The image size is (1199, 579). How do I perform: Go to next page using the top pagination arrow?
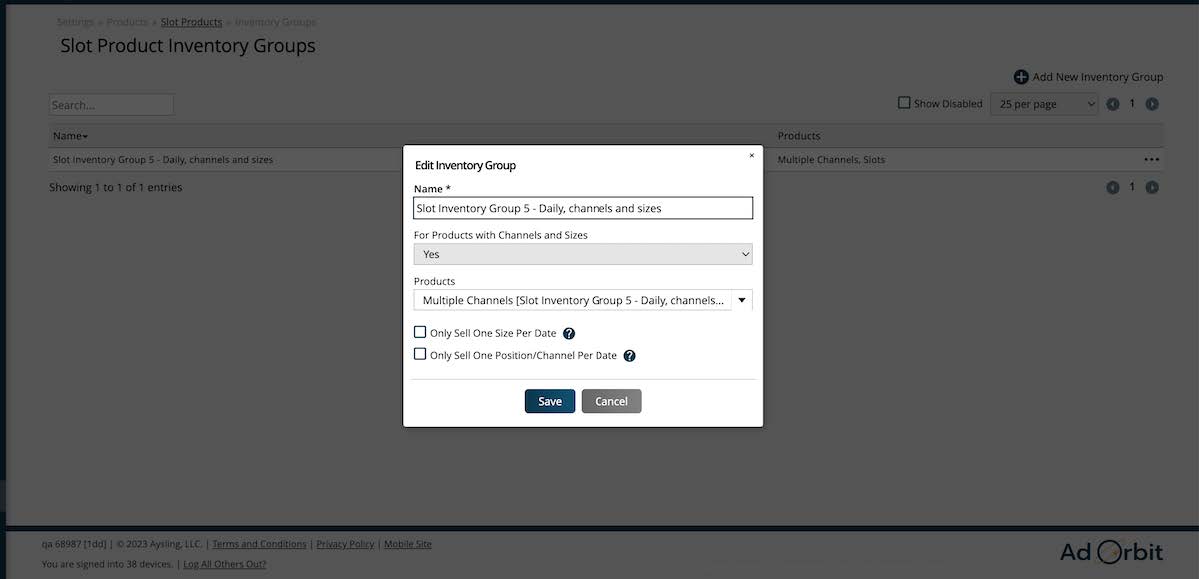[1152, 105]
